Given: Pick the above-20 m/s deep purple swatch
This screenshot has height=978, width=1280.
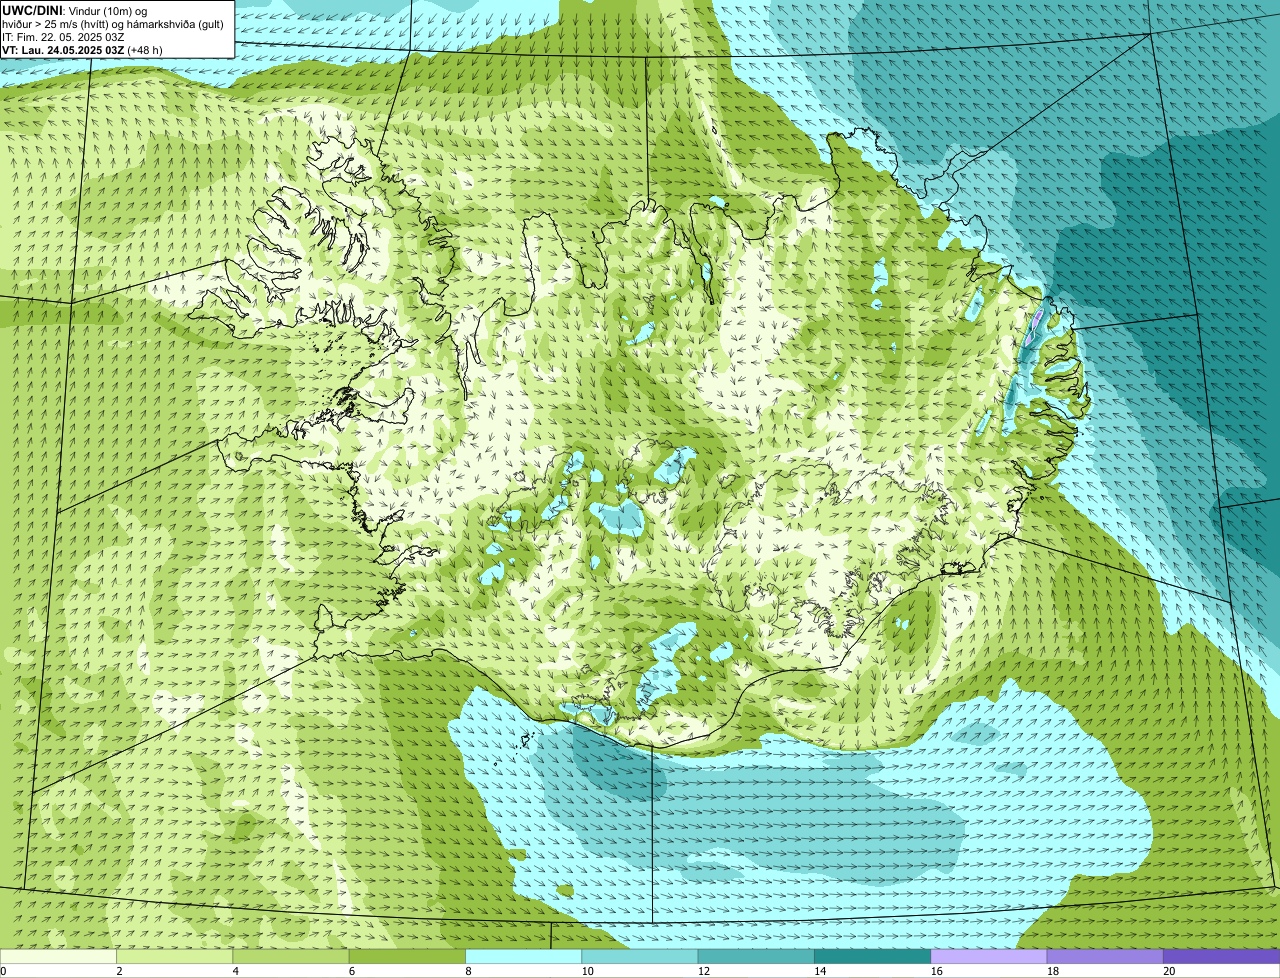Looking at the screenshot, I should click(1222, 956).
